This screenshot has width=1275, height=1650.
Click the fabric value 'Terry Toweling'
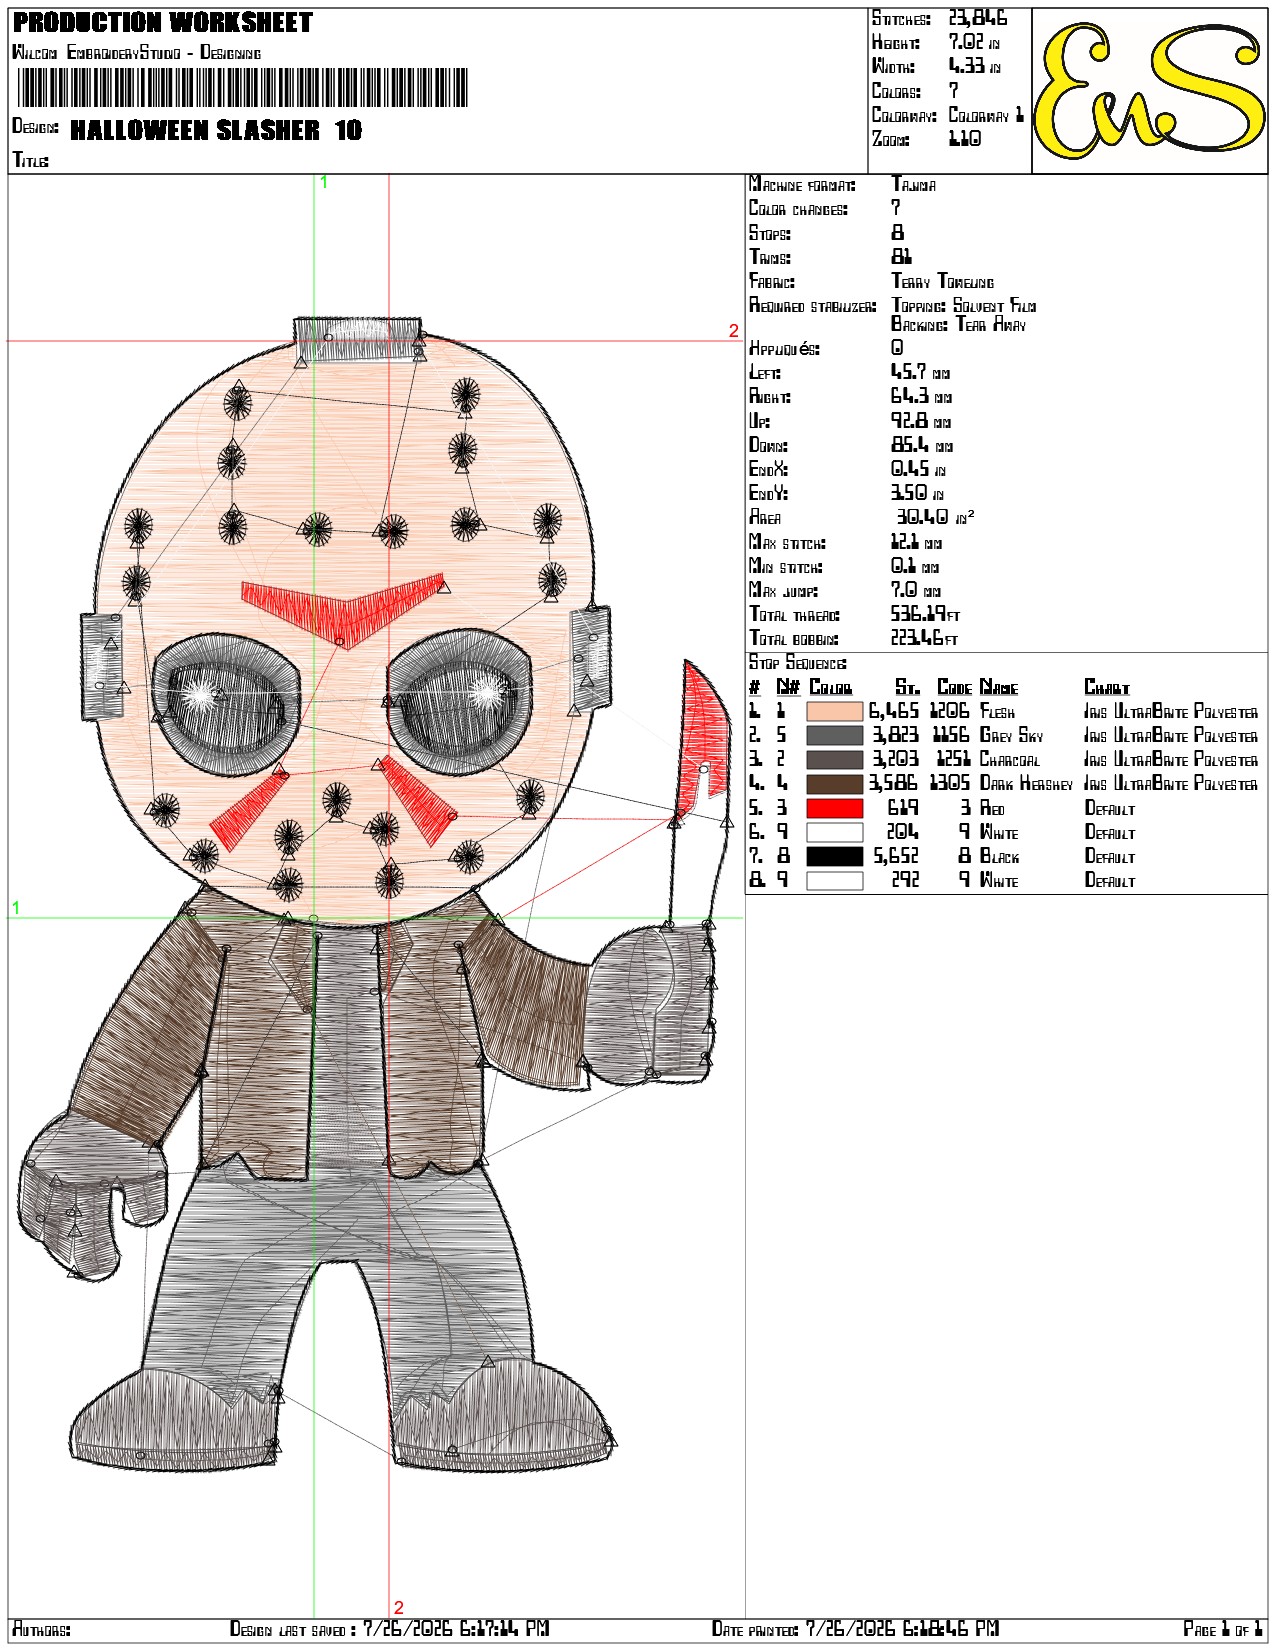943,282
